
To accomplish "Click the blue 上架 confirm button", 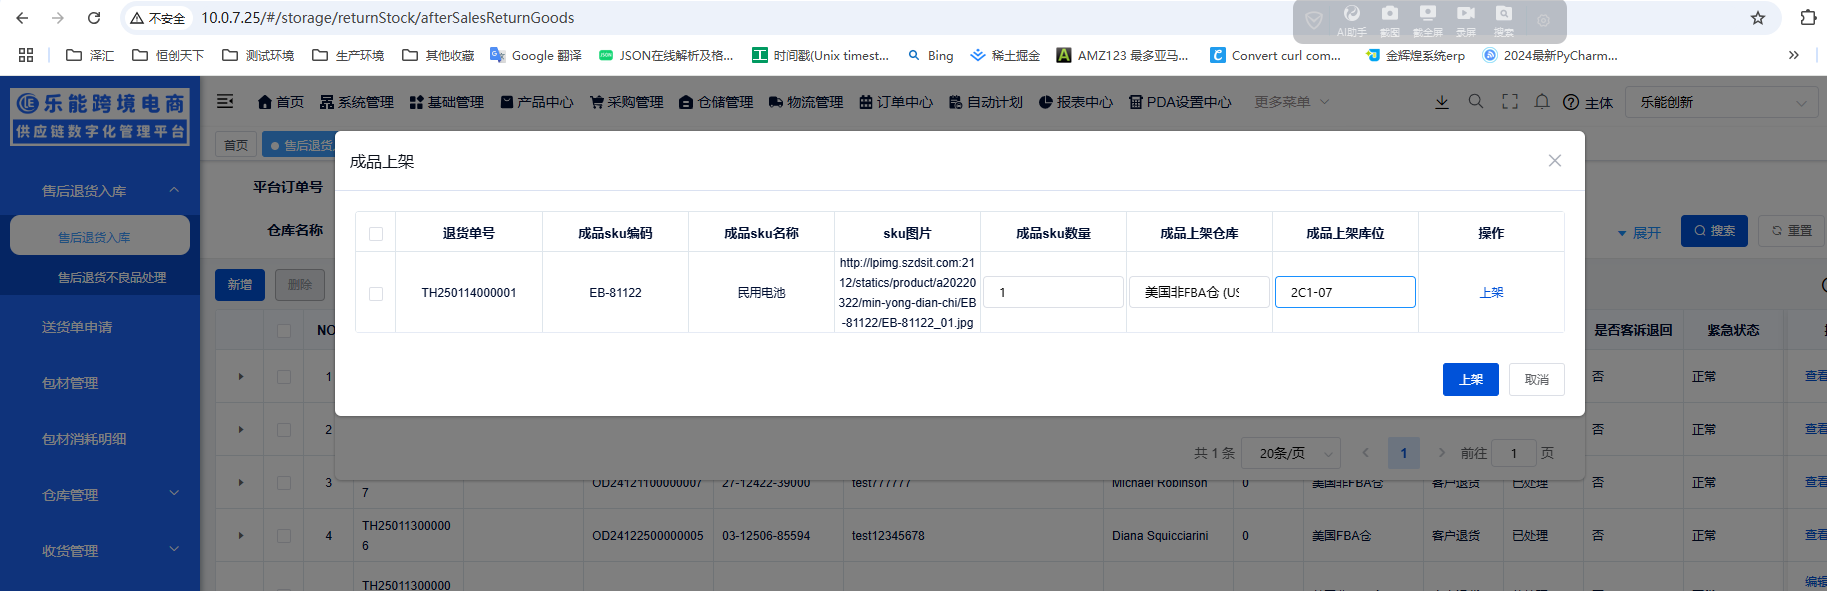I will click(1470, 380).
